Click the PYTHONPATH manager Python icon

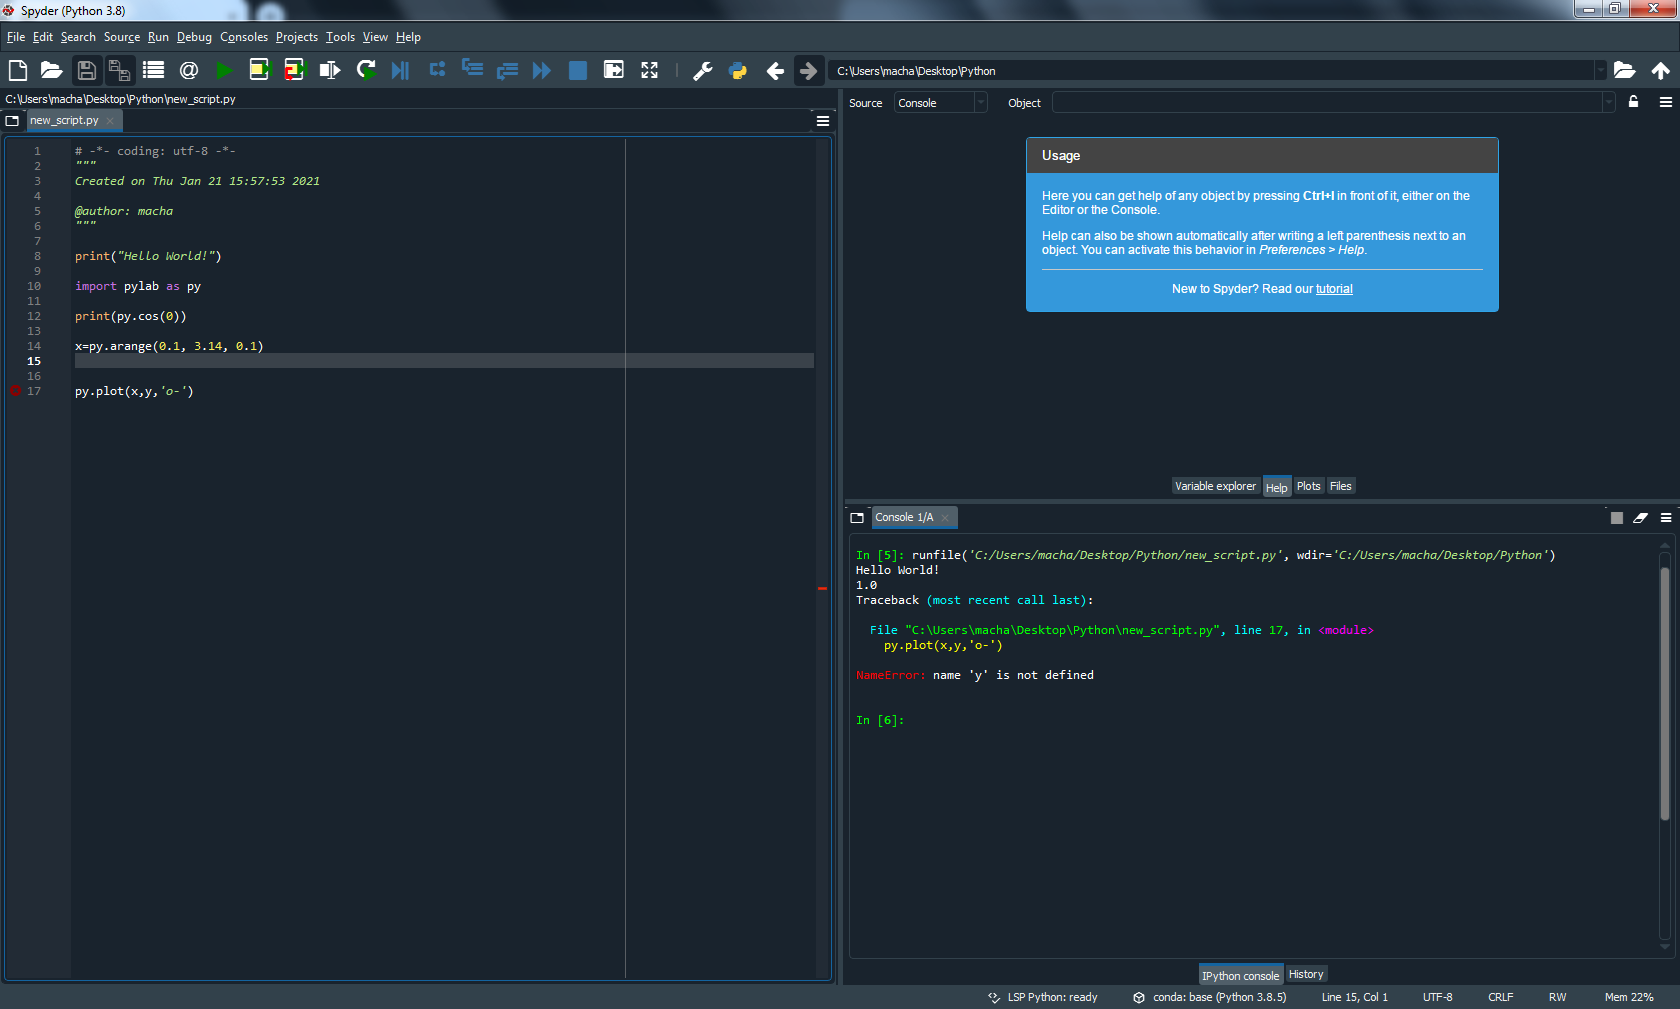click(738, 70)
